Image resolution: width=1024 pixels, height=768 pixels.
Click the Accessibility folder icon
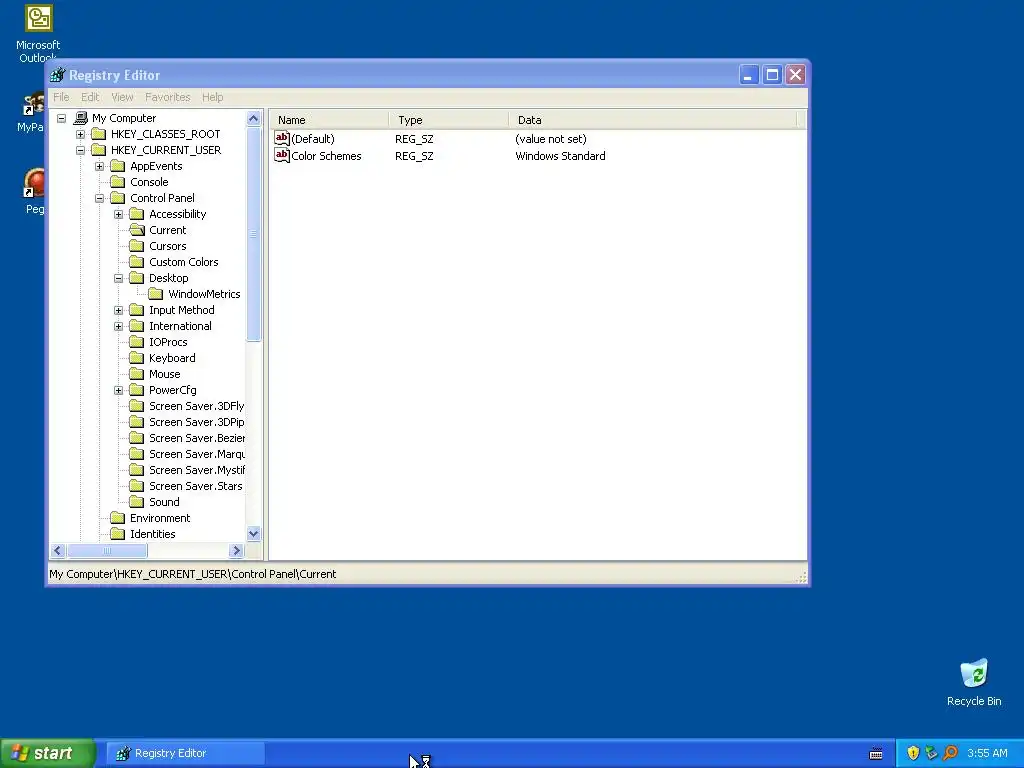pyautogui.click(x=136, y=214)
